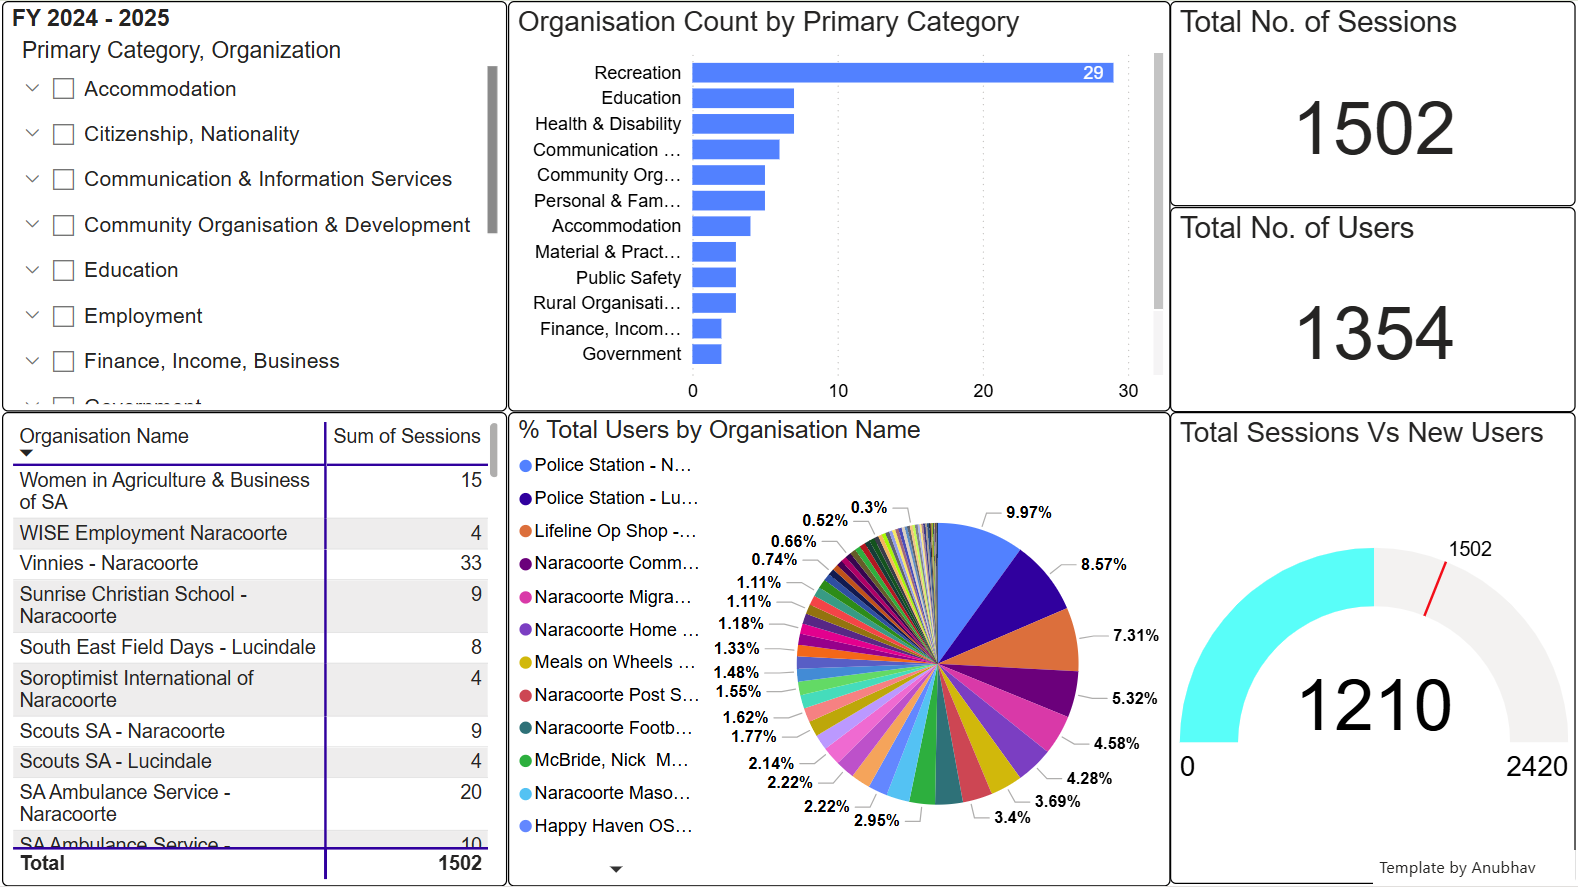
Task: Click Lifeline Op Shop legend marker
Action: point(525,532)
